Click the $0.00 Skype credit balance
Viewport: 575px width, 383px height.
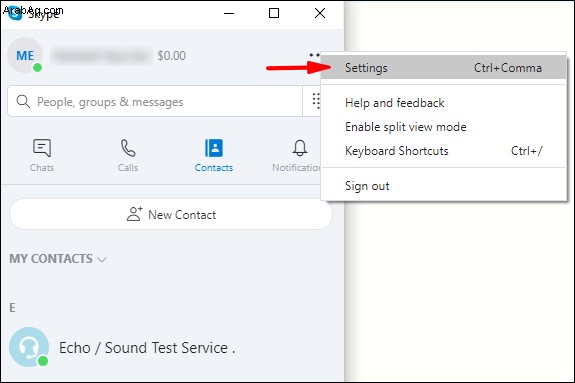click(x=172, y=56)
